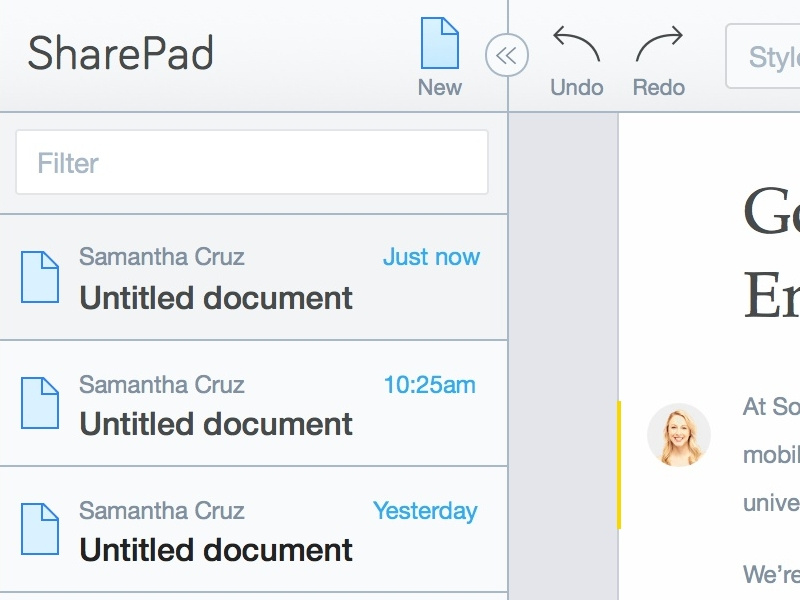Open the Untitled document from yesterday
The width and height of the screenshot is (800, 600).
click(x=216, y=550)
